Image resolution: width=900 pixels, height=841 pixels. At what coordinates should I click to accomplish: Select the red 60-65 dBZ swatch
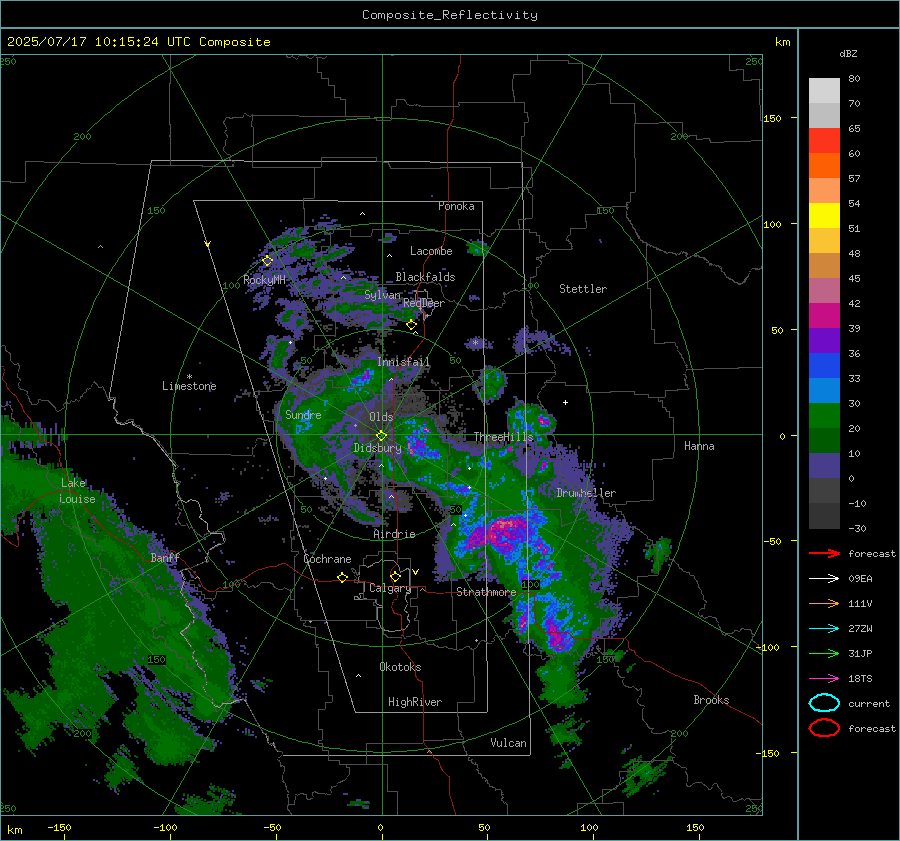[824, 141]
